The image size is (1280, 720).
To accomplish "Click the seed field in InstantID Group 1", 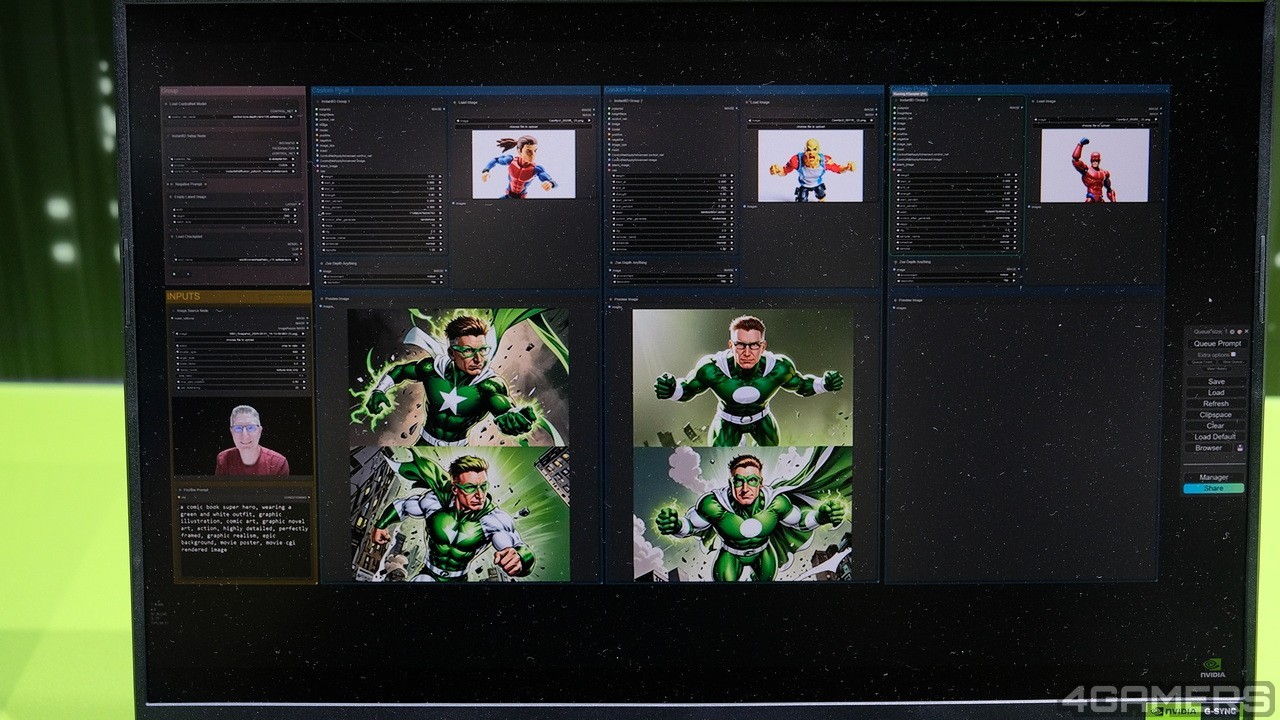I will click(x=381, y=213).
